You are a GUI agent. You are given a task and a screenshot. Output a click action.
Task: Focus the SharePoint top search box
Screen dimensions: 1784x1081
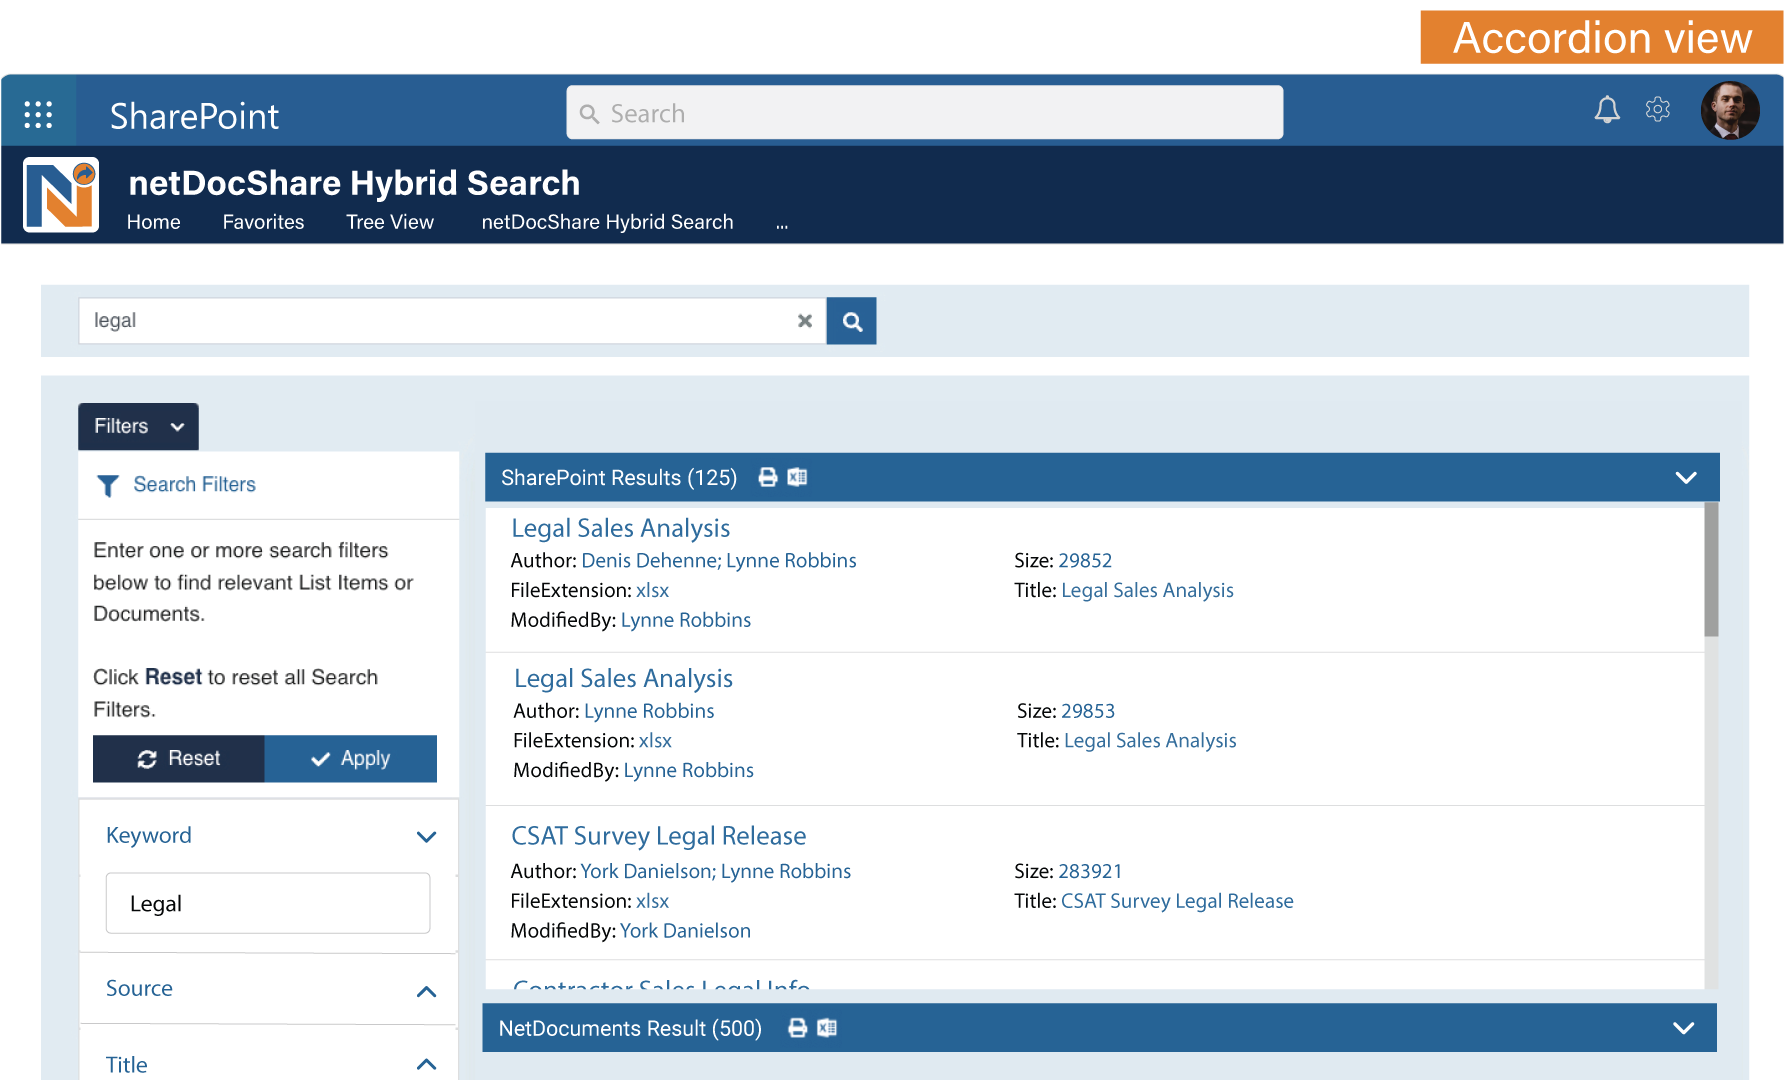925,113
